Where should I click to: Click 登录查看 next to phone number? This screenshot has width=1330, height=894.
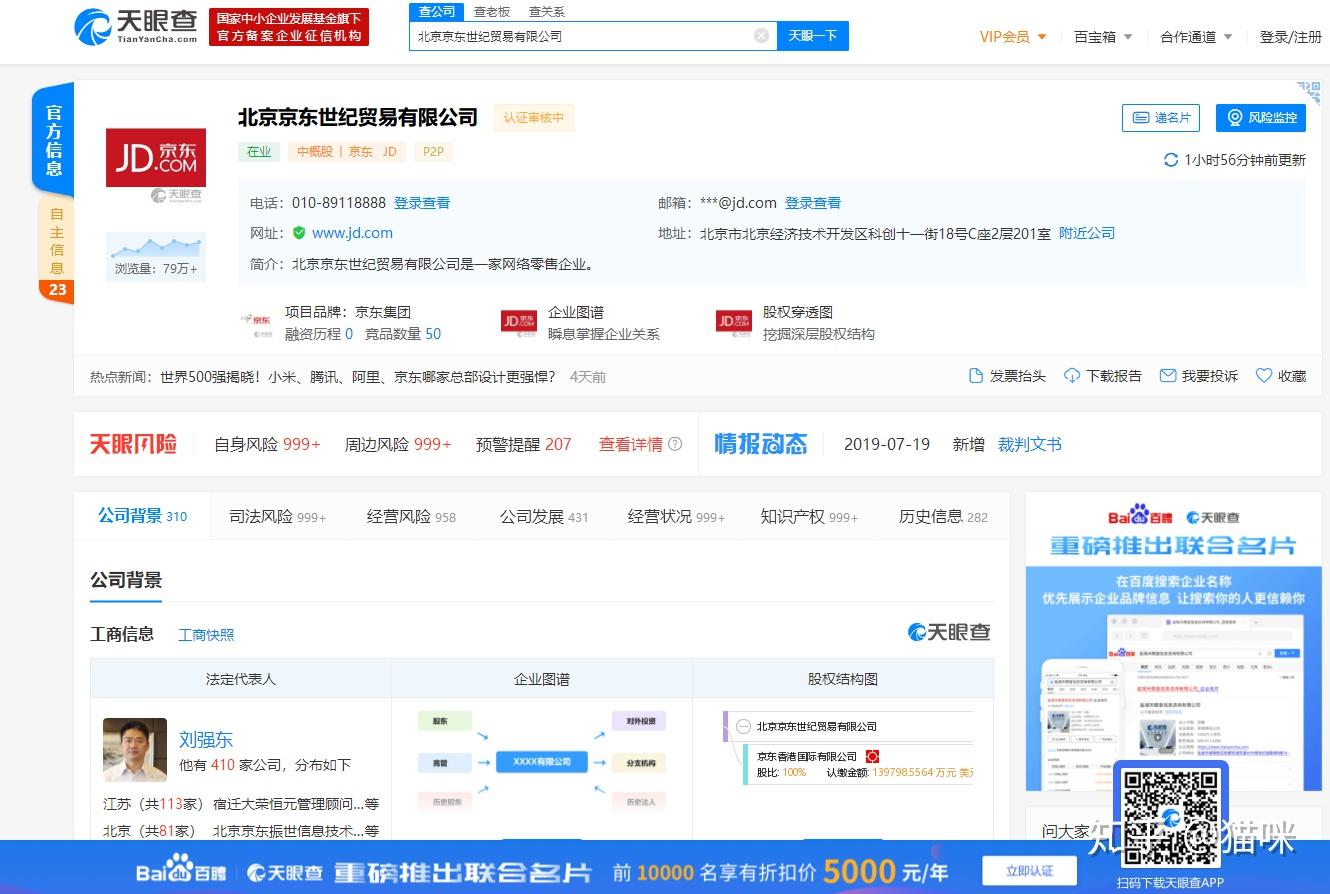[x=422, y=203]
